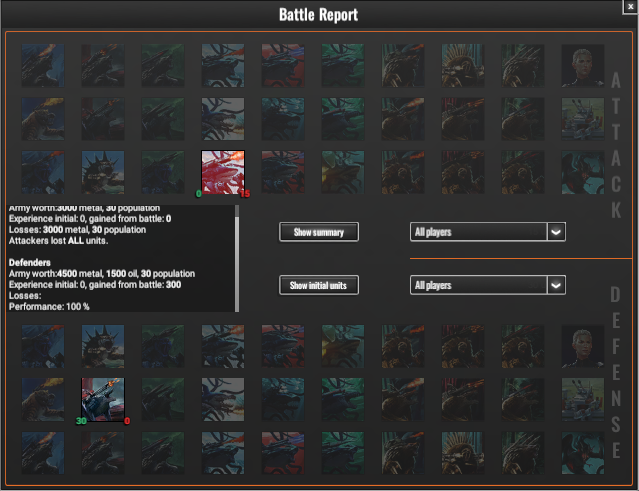Click the "Defenders" heading in the log
The width and height of the screenshot is (639, 491).
click(30, 262)
